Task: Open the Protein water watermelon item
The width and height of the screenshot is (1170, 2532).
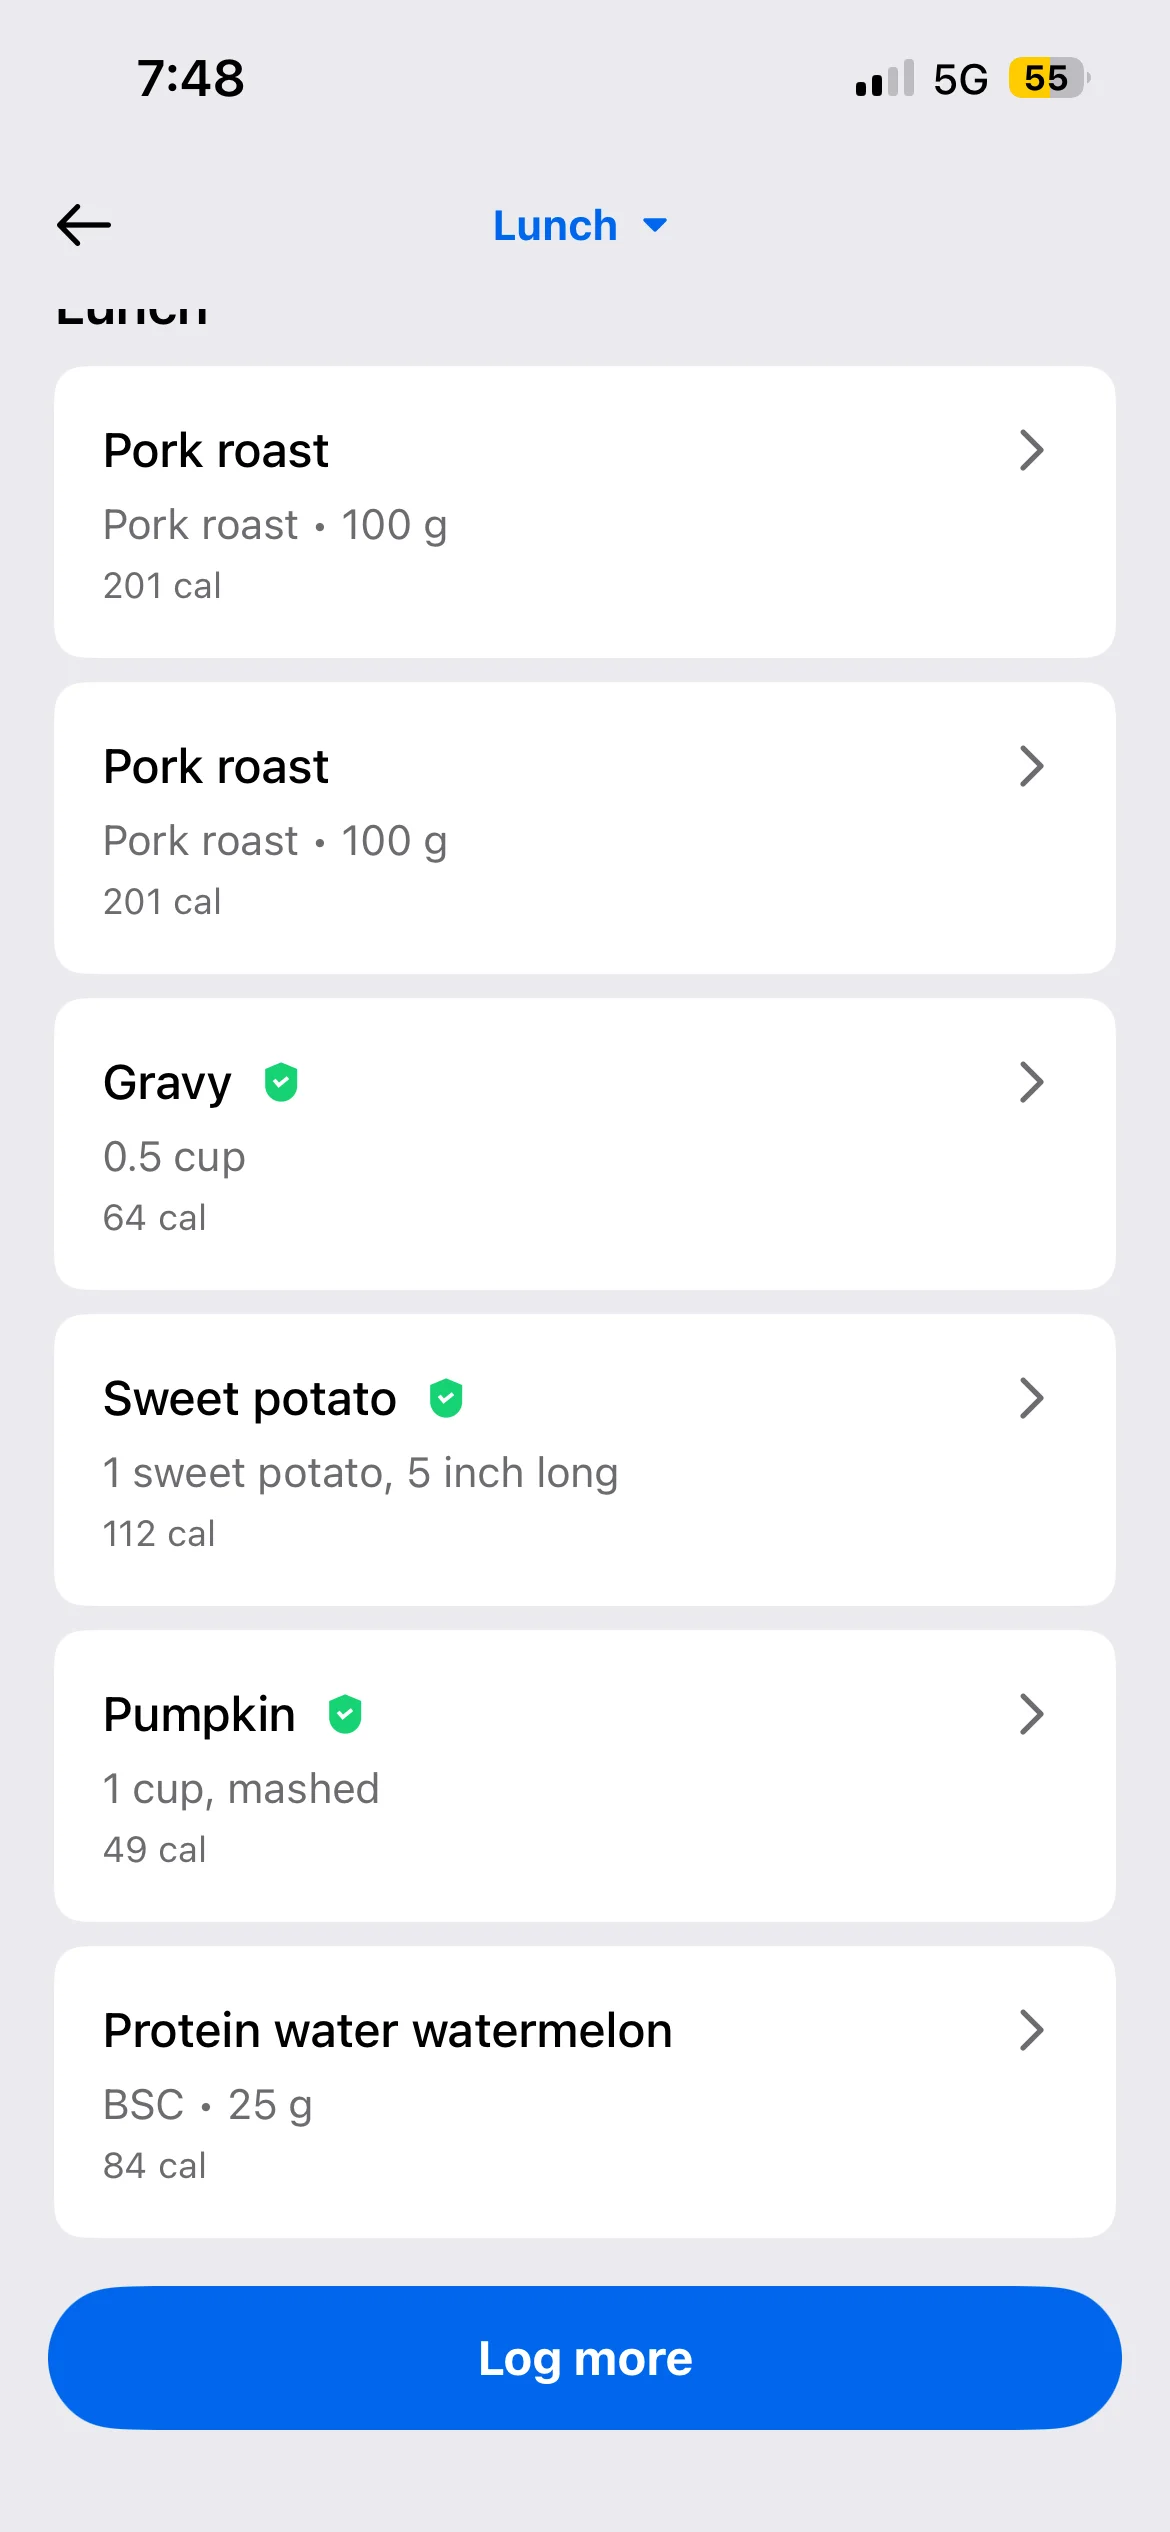Action: click(x=388, y=2031)
